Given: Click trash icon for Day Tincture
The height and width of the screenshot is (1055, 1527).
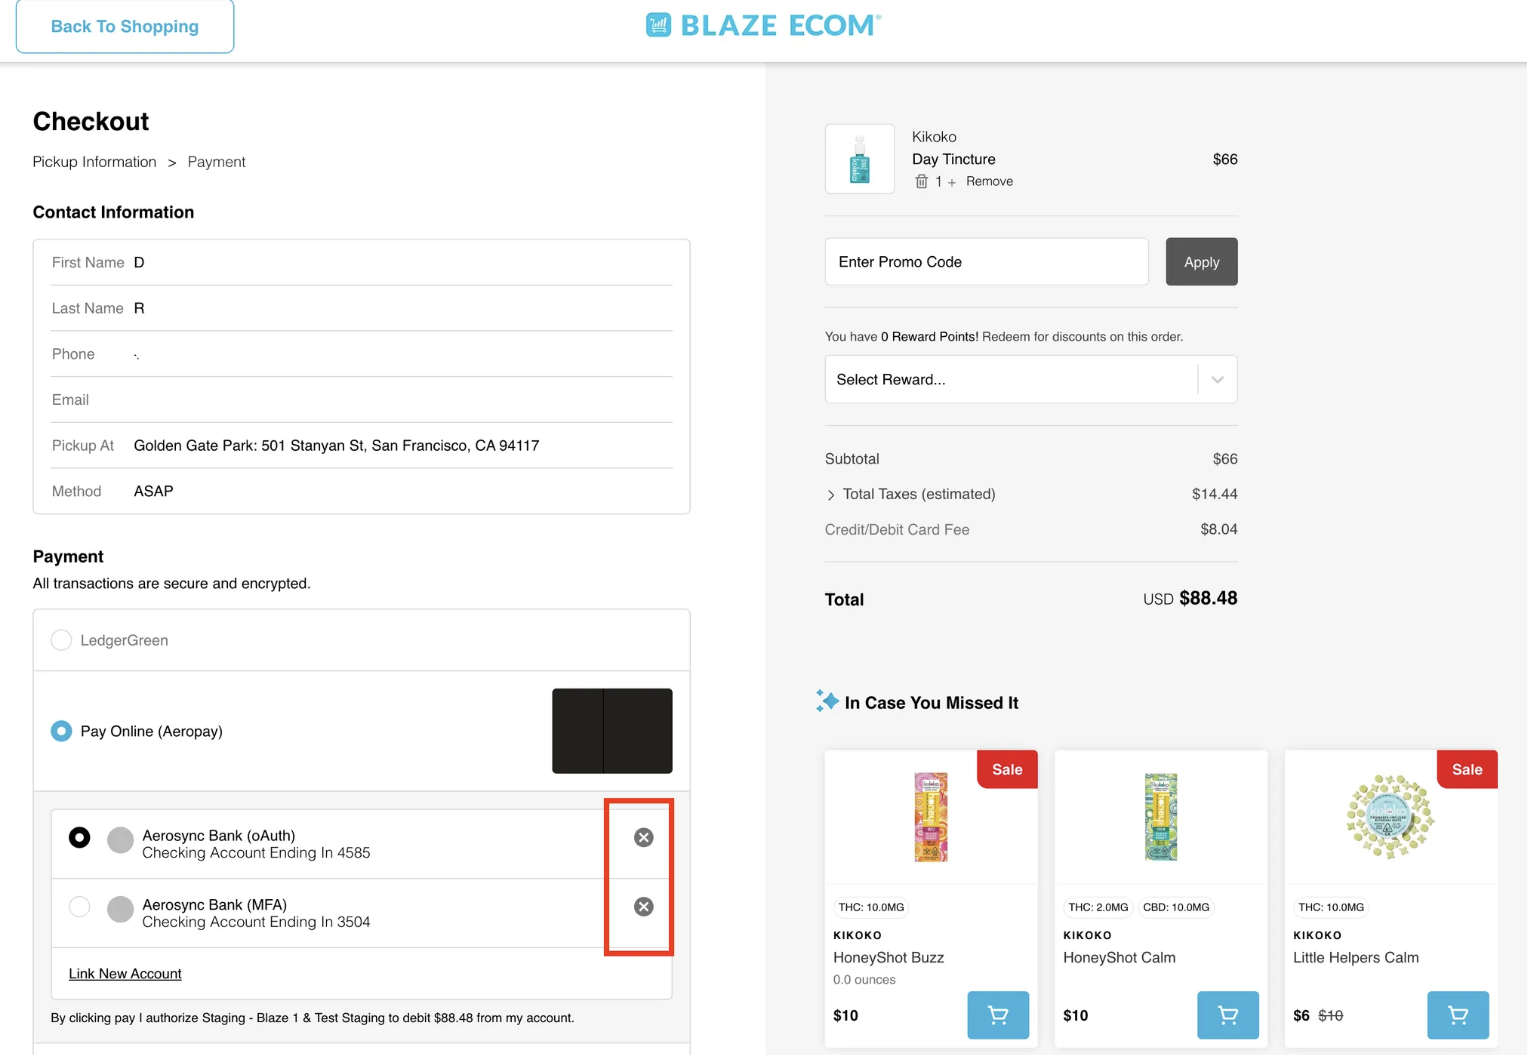Looking at the screenshot, I should pos(921,181).
